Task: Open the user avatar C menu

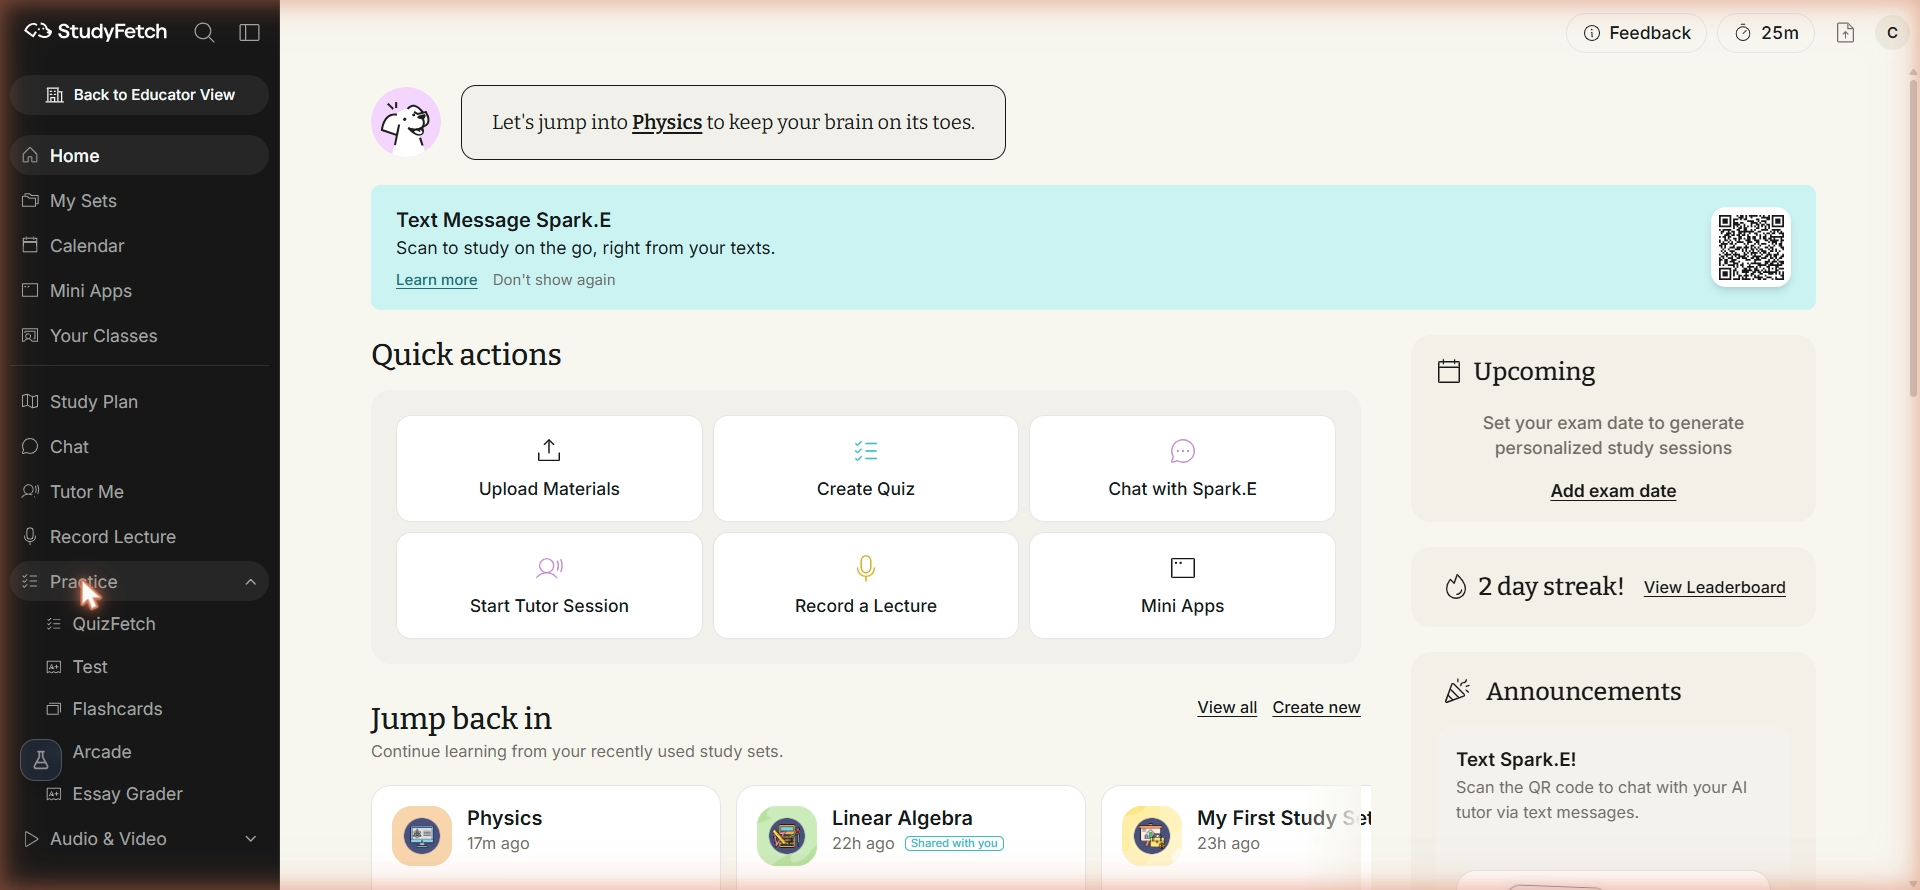Action: tap(1892, 33)
